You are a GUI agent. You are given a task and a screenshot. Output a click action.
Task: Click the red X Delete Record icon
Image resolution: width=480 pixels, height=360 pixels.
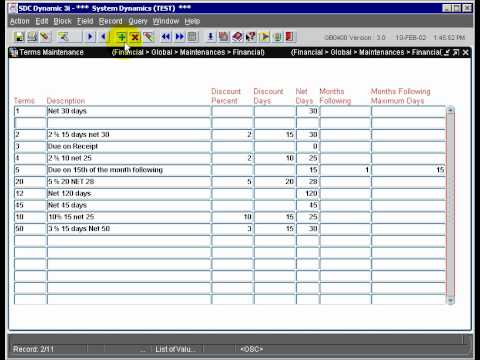coord(135,37)
